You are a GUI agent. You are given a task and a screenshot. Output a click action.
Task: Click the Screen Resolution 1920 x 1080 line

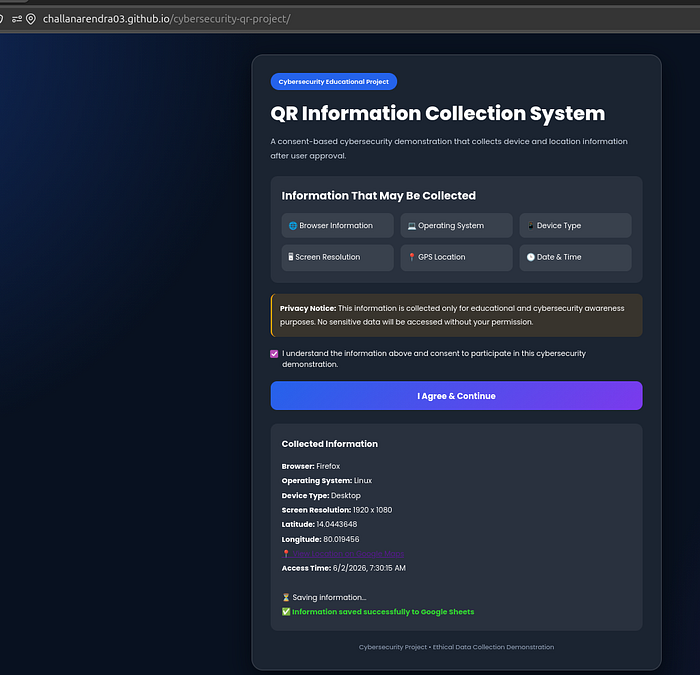tap(337, 510)
